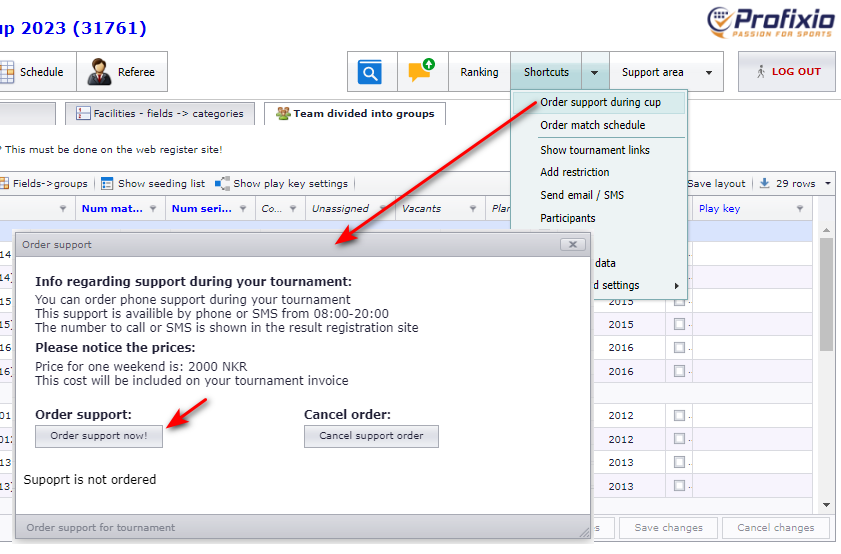841x554 pixels.
Task: Click Order support now! button
Action: point(99,436)
